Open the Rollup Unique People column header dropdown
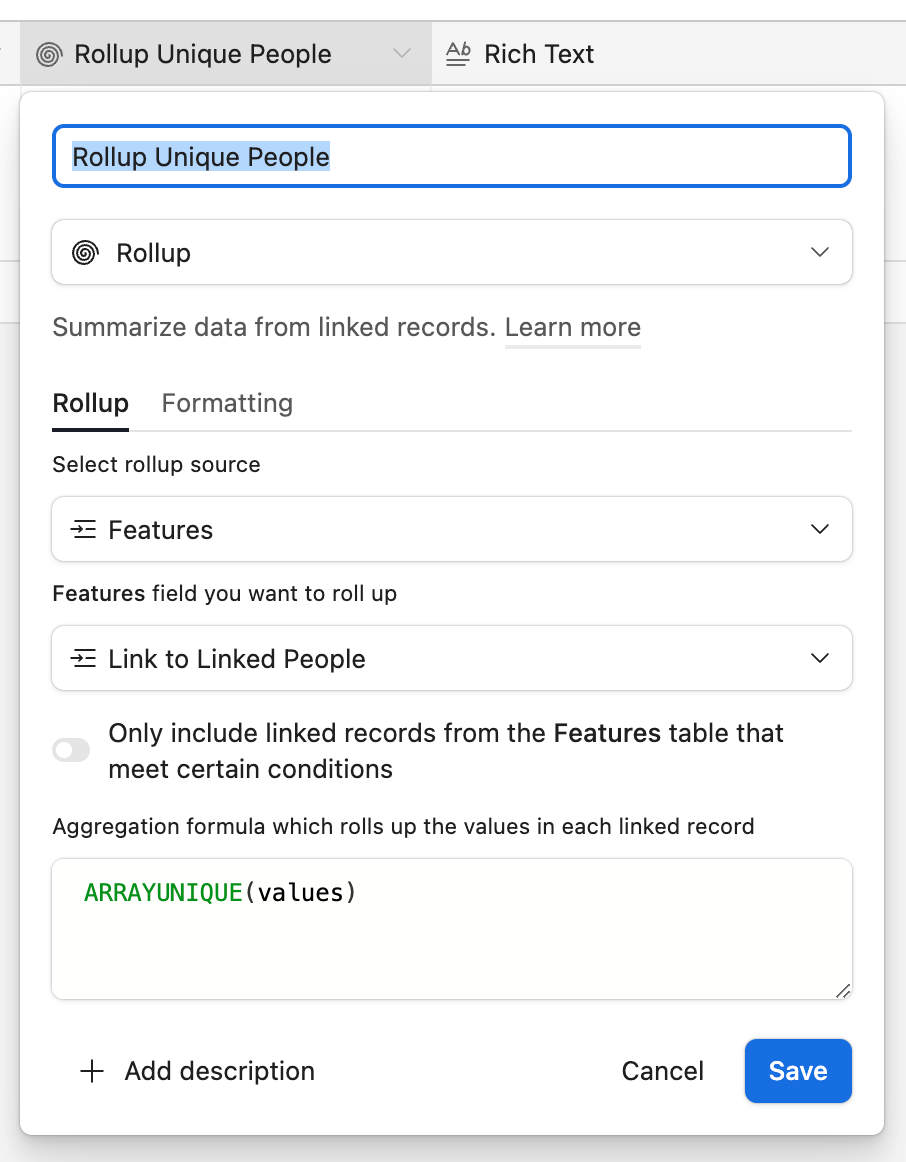This screenshot has height=1162, width=906. click(402, 53)
